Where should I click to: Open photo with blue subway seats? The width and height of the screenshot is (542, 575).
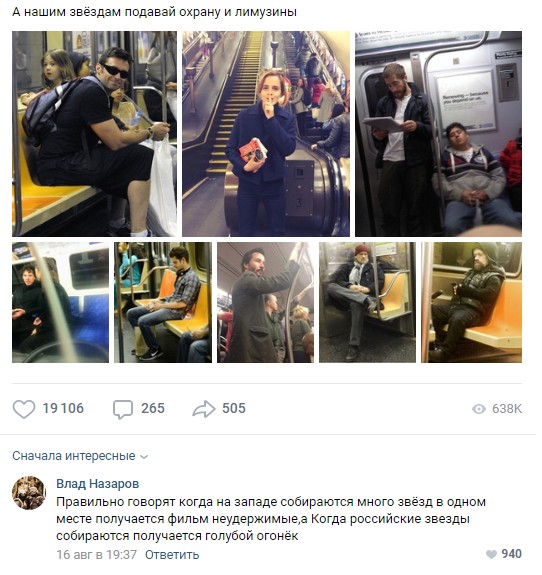pos(61,302)
